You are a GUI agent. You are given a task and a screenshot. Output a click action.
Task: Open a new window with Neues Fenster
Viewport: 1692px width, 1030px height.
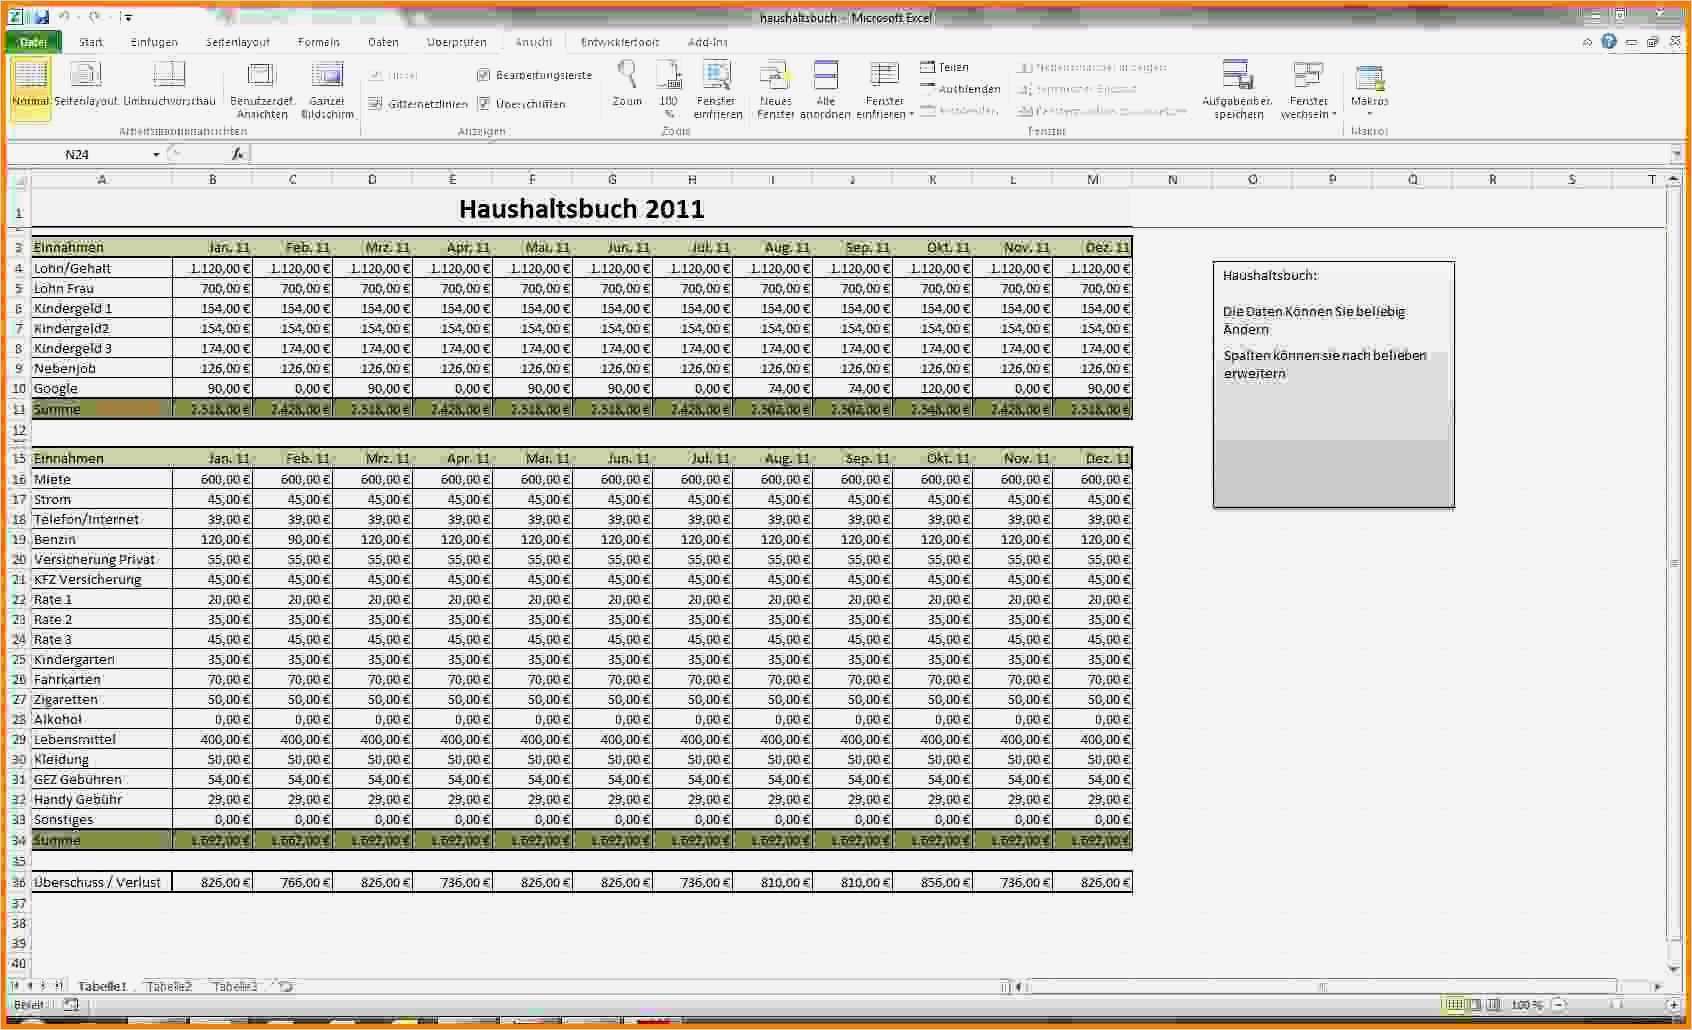(x=775, y=90)
